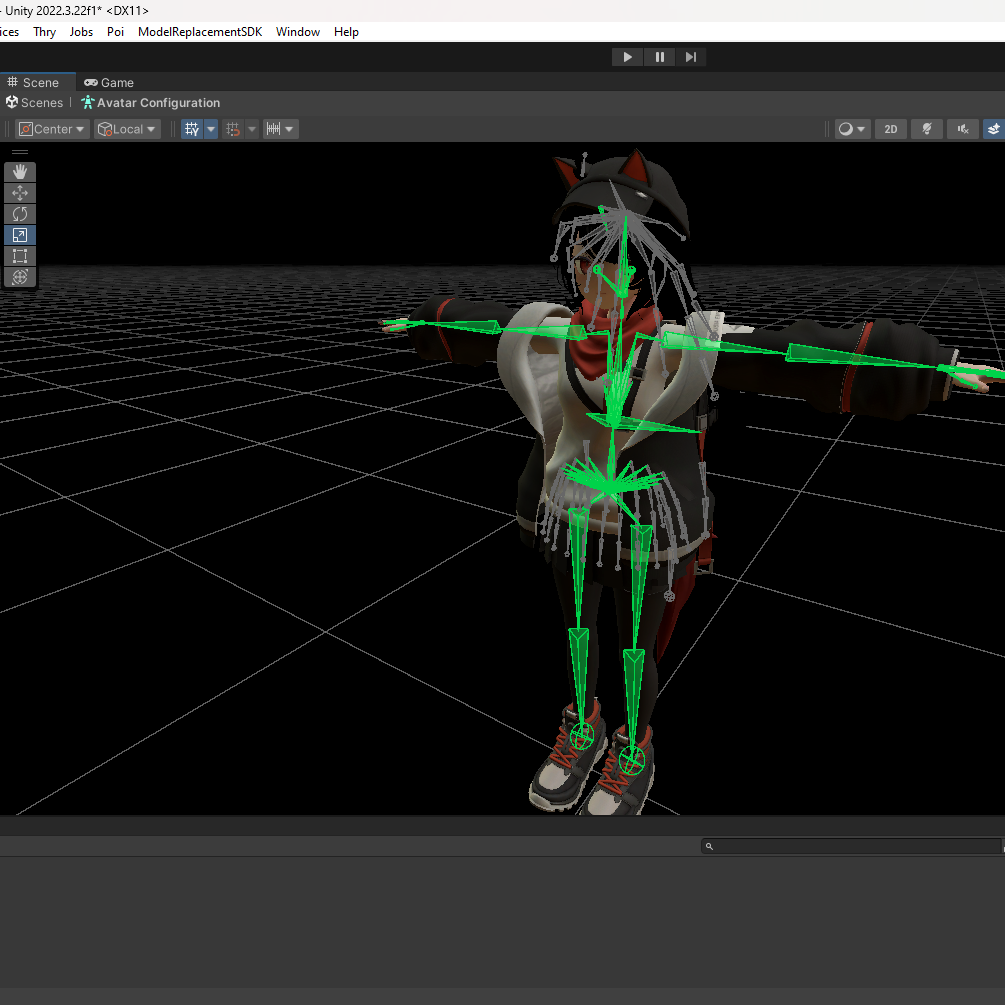
Task: Click the Play button
Action: [x=627, y=57]
